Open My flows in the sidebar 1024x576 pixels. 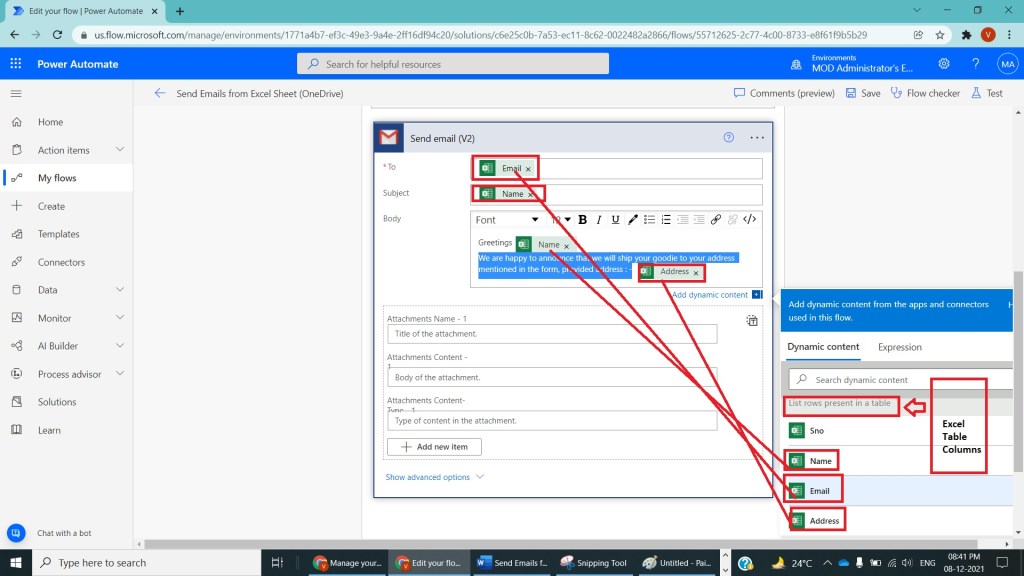pyautogui.click(x=57, y=178)
